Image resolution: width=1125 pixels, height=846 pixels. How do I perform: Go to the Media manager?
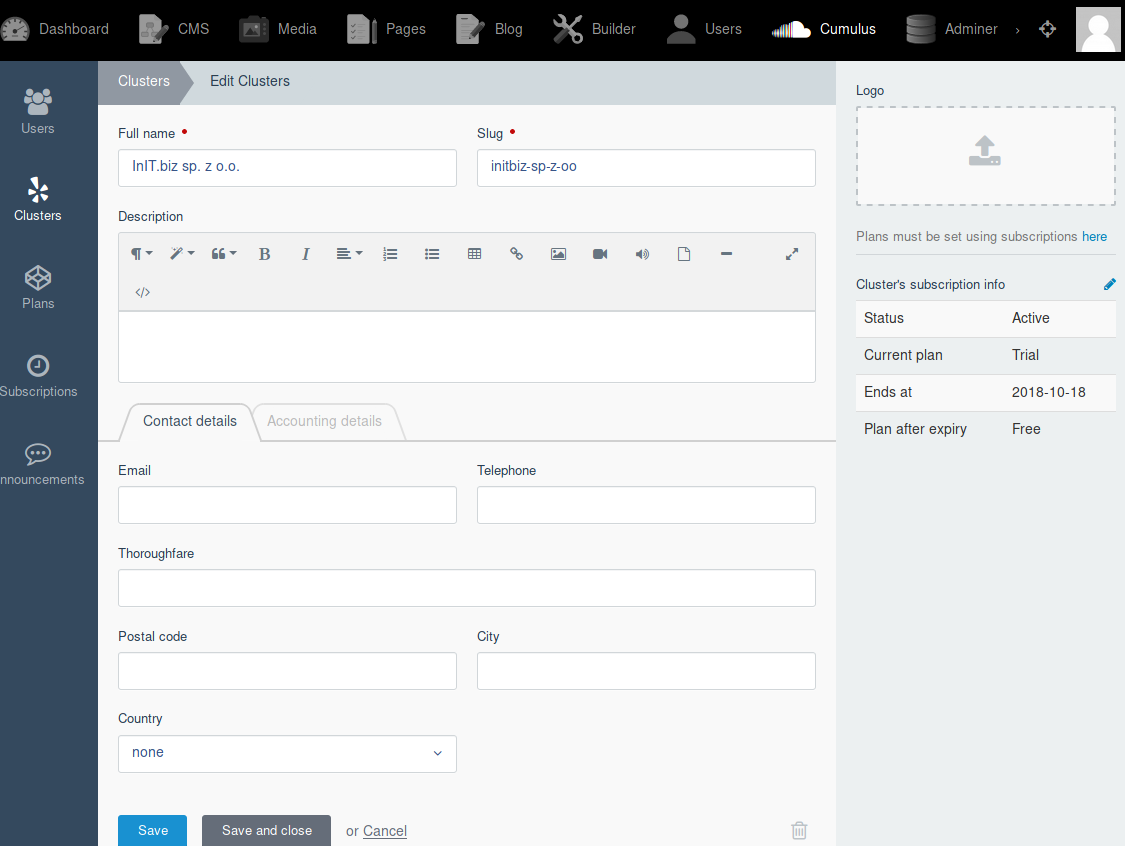tap(278, 29)
